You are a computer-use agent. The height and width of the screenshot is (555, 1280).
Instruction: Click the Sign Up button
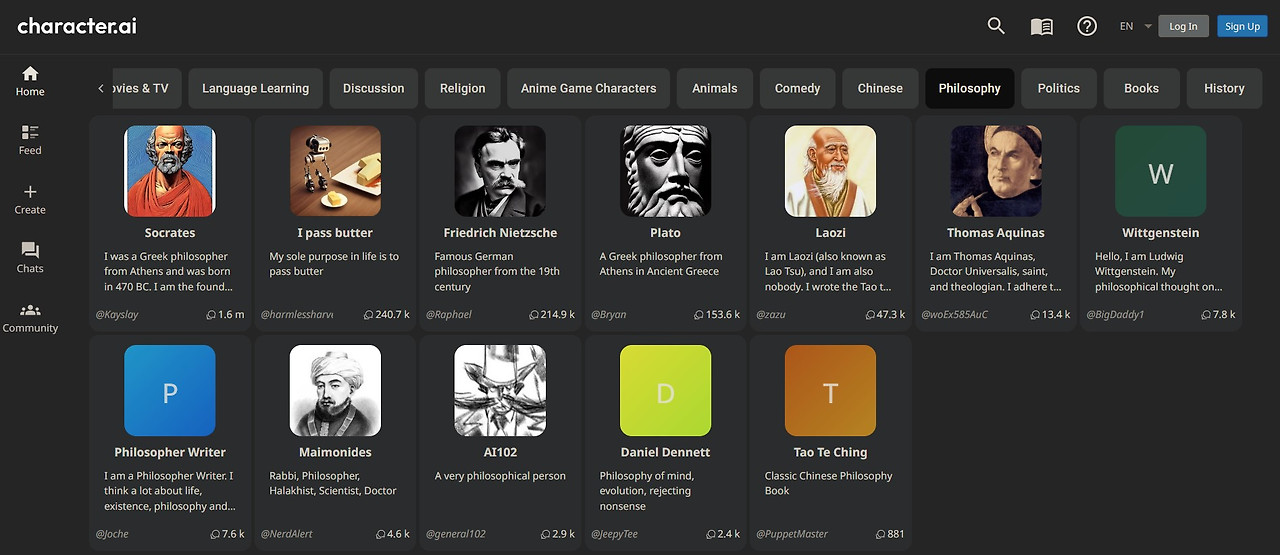pos(1242,26)
